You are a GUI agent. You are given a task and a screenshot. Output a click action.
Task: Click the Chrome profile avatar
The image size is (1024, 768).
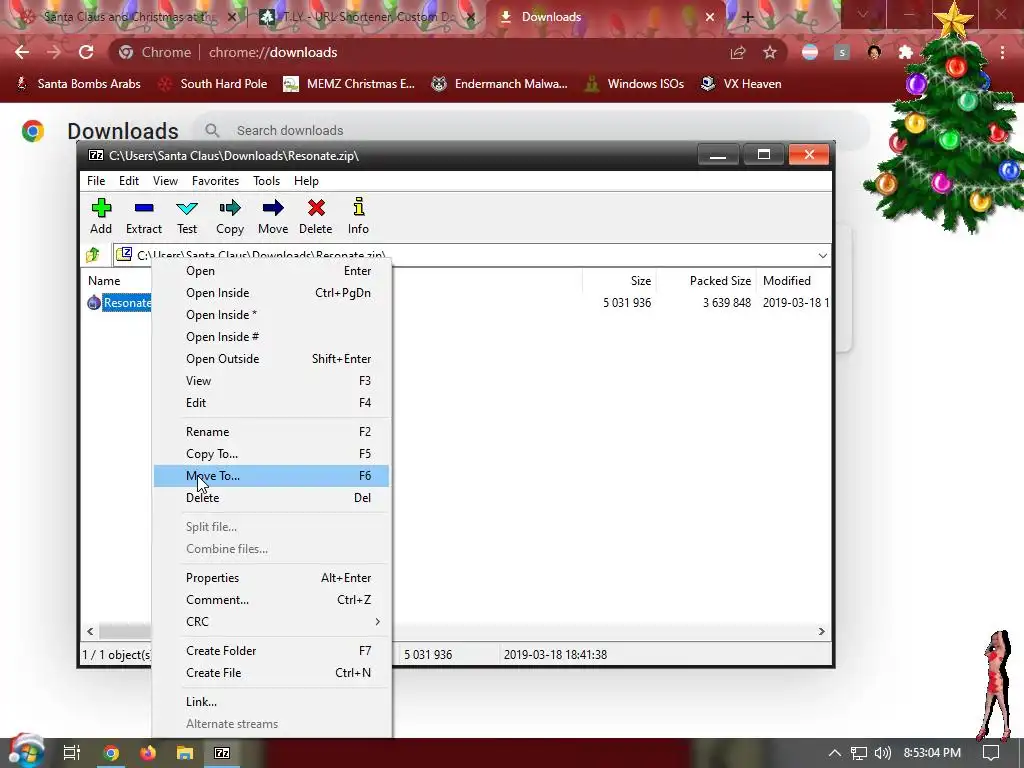tap(874, 52)
